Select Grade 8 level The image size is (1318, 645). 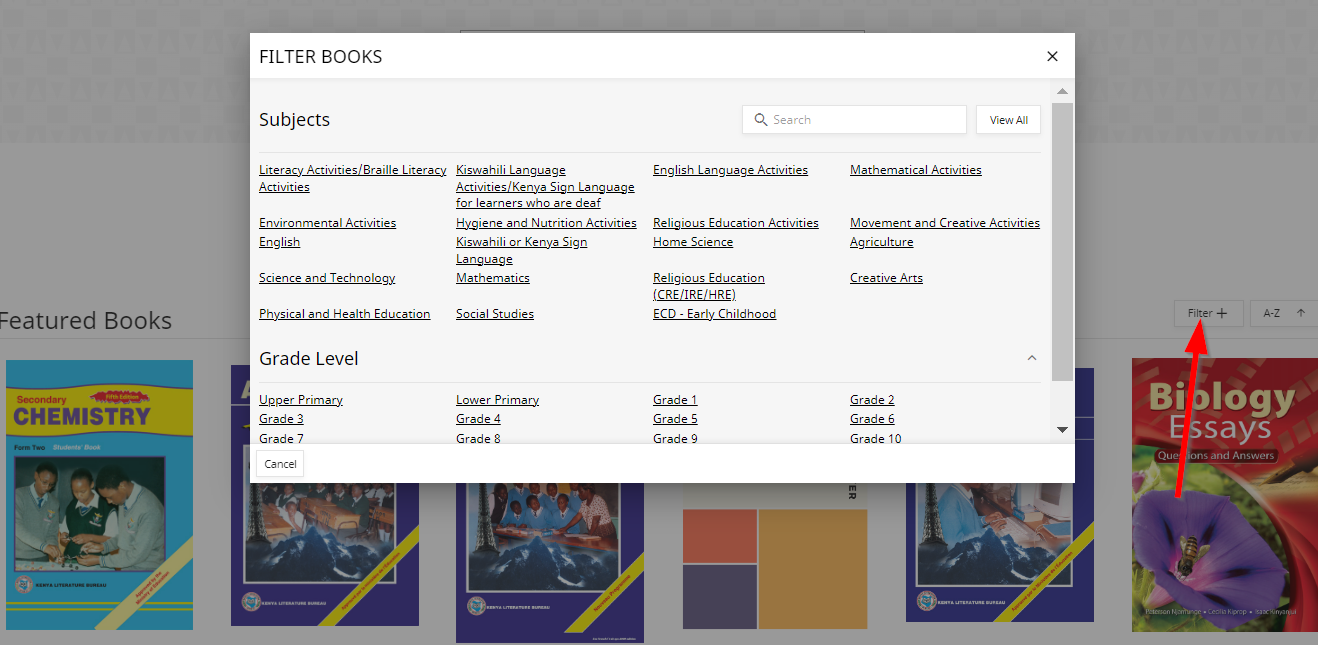pyautogui.click(x=478, y=438)
